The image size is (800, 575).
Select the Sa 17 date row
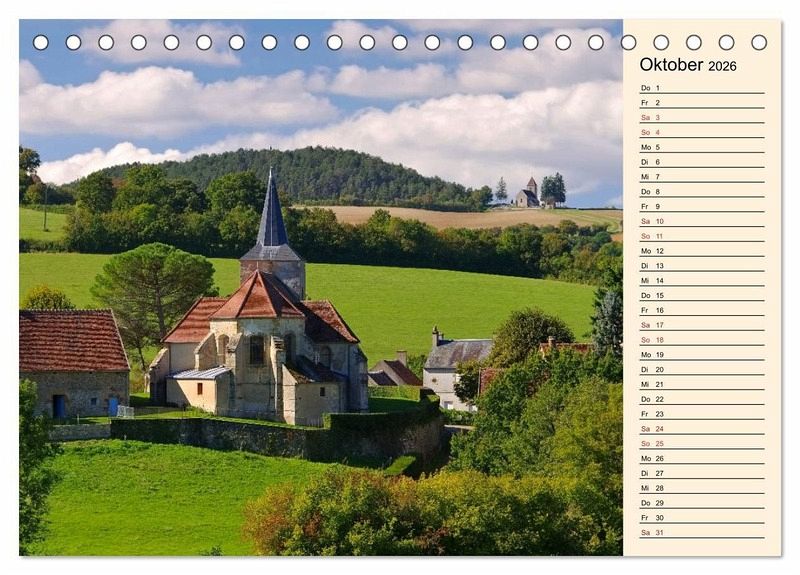tap(701, 325)
